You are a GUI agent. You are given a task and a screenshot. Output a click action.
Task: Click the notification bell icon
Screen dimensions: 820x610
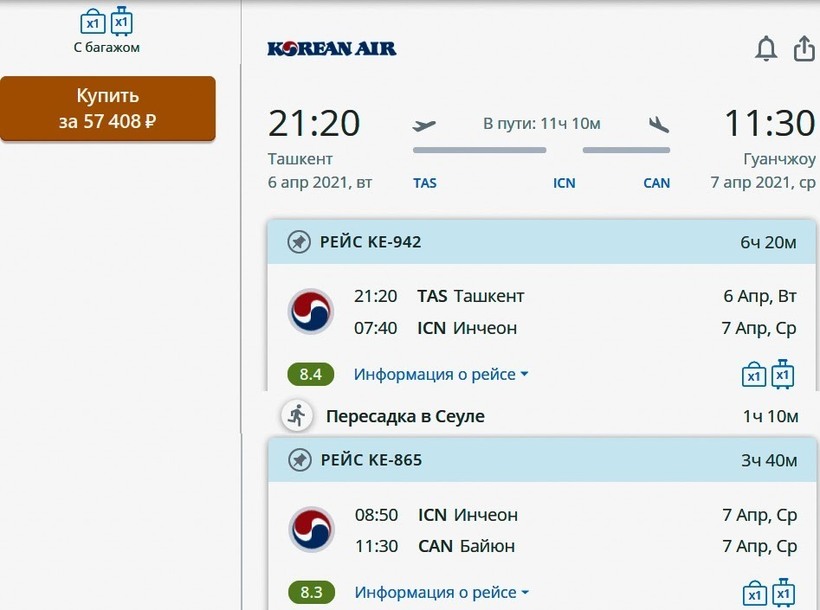(766, 49)
